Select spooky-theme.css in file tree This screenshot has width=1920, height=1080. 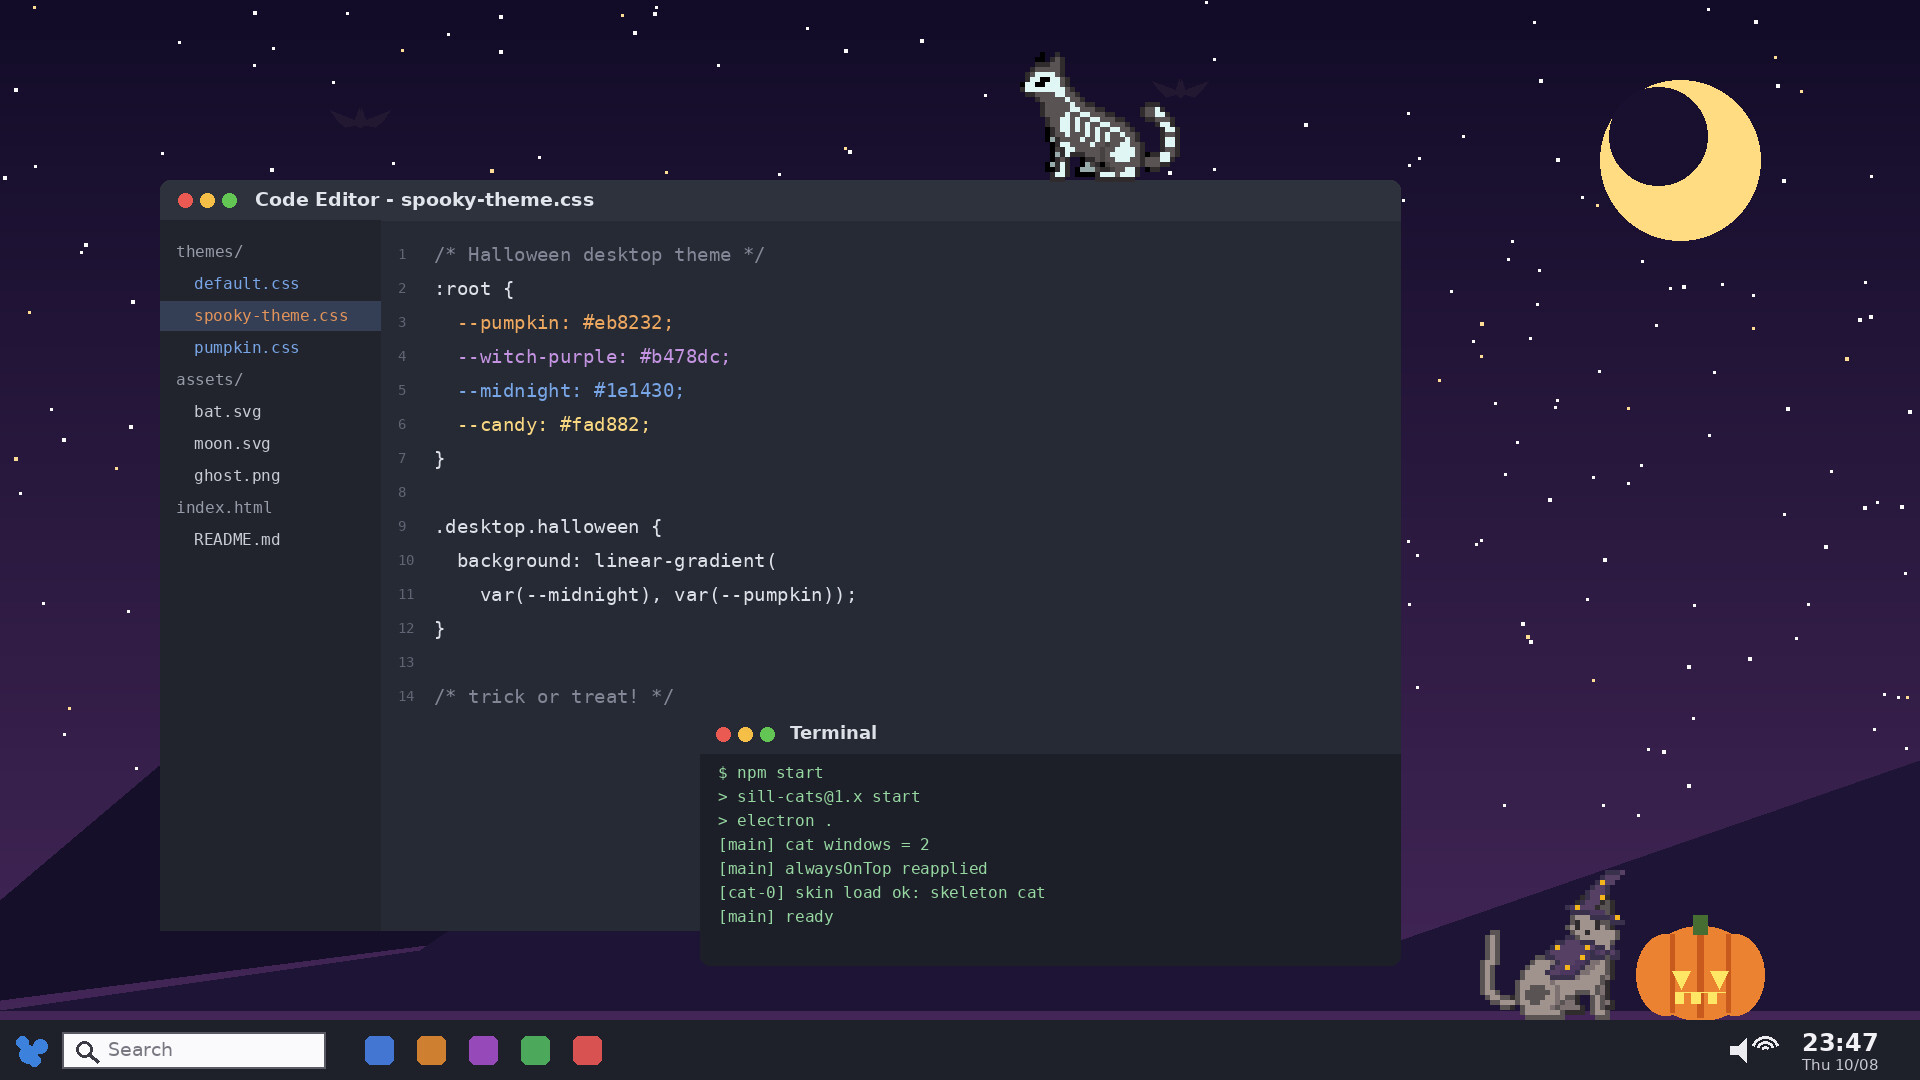270,316
